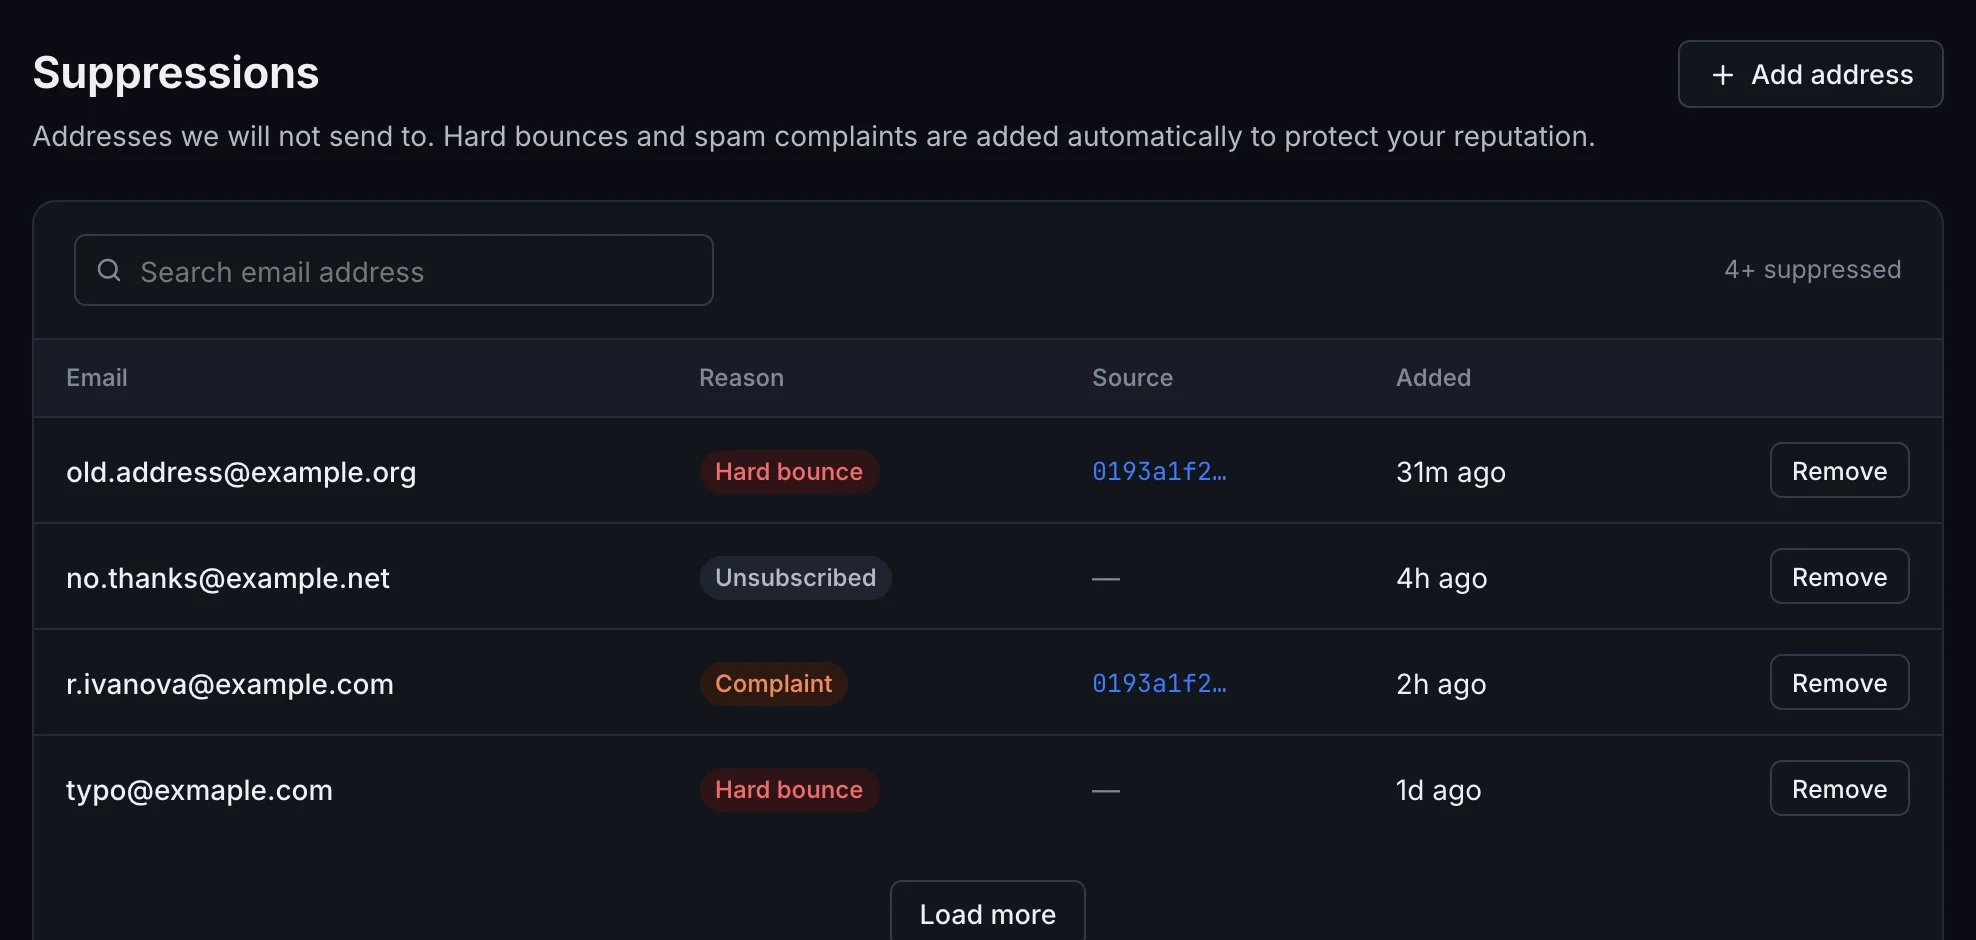Load more suppressed addresses
This screenshot has width=1976, height=940.
click(987, 913)
